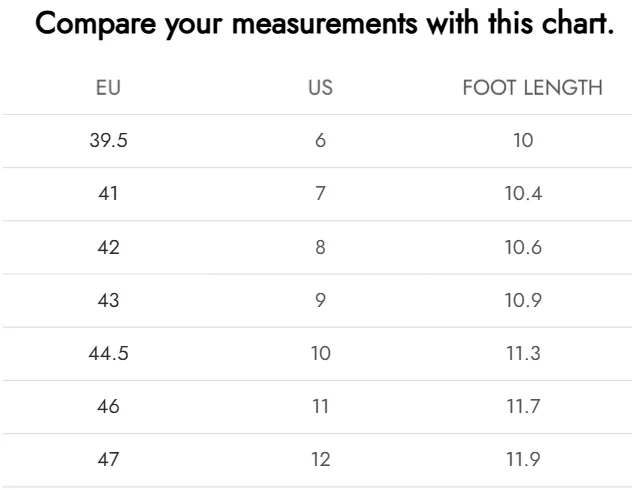Click the foot length 10.4 value

click(523, 193)
